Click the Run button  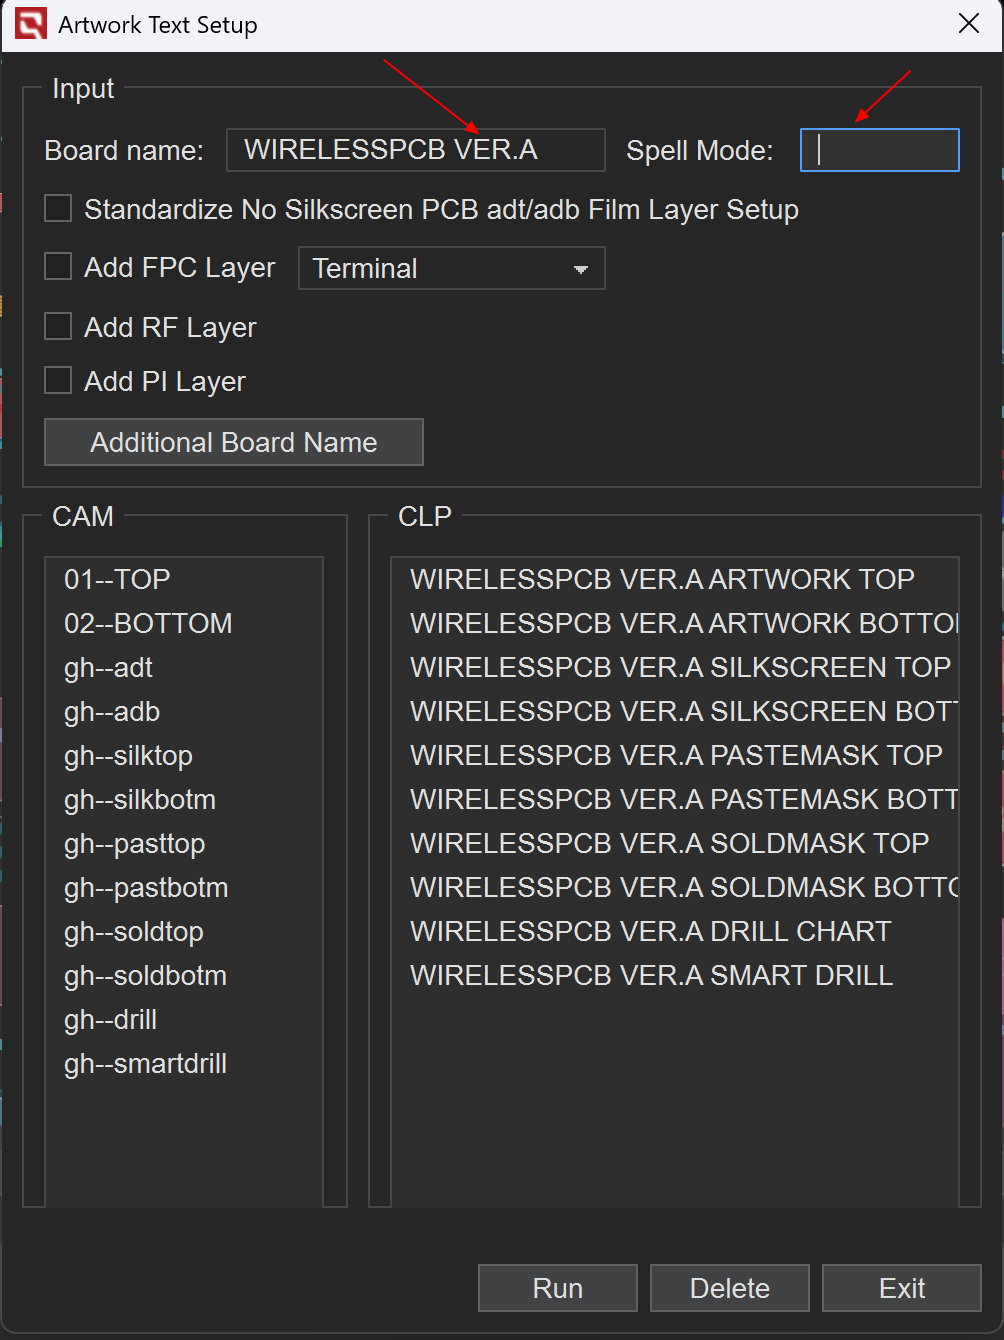[557, 1288]
